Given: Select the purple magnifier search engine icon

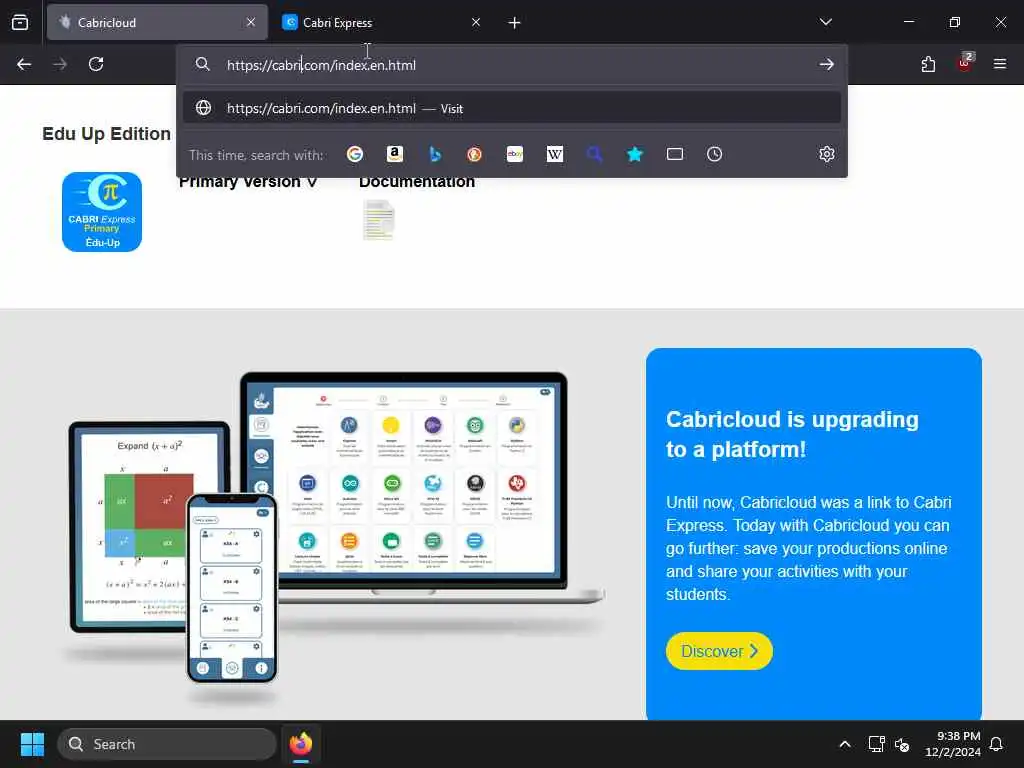Looking at the screenshot, I should [594, 154].
